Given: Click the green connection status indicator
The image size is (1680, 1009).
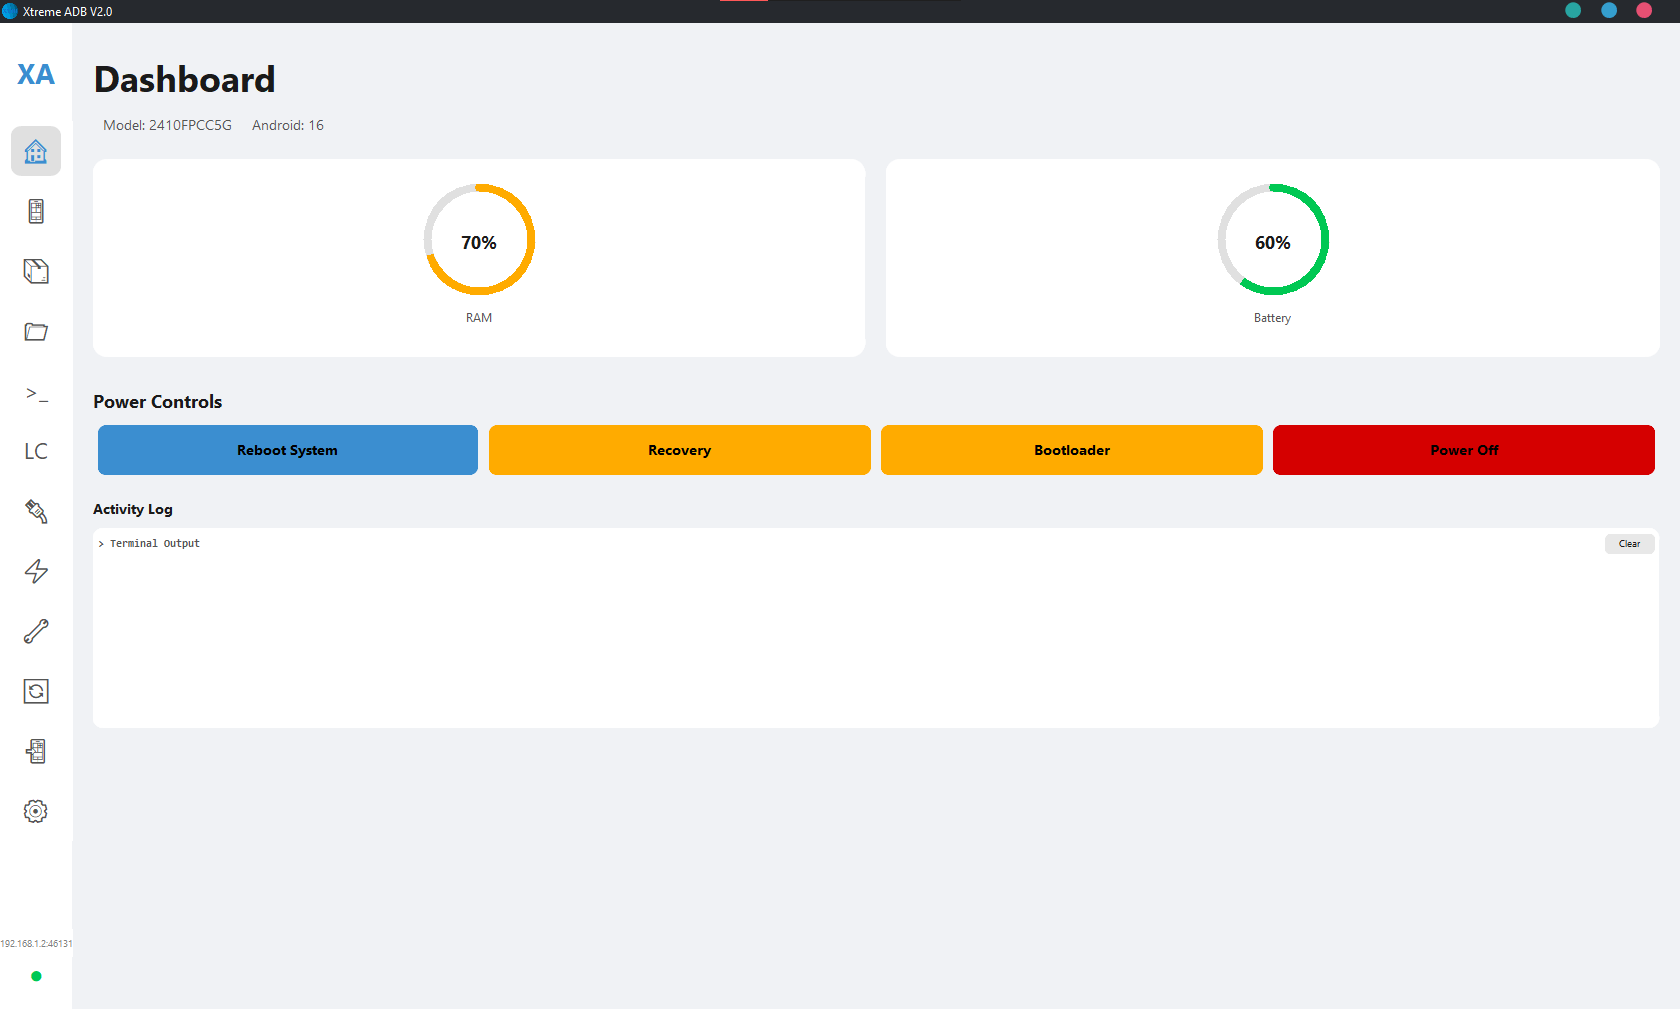Looking at the screenshot, I should pos(35,977).
